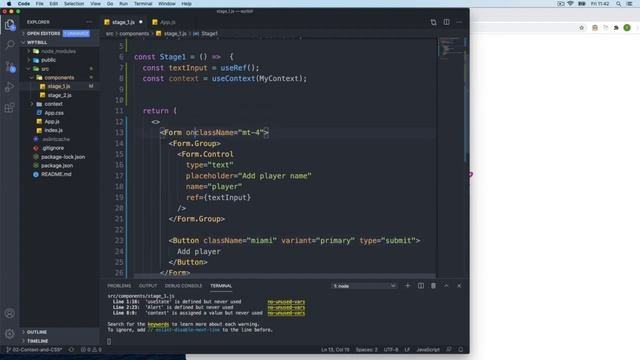
Task: Open the Source Control view
Action: [10, 67]
